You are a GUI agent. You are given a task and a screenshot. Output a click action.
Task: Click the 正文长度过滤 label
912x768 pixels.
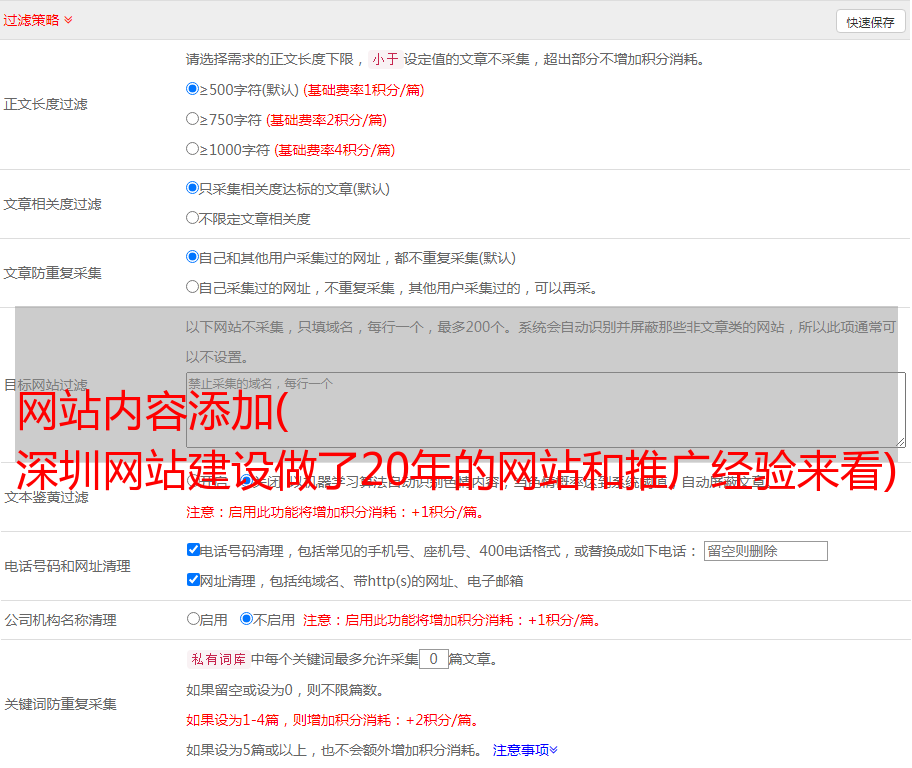click(45, 104)
